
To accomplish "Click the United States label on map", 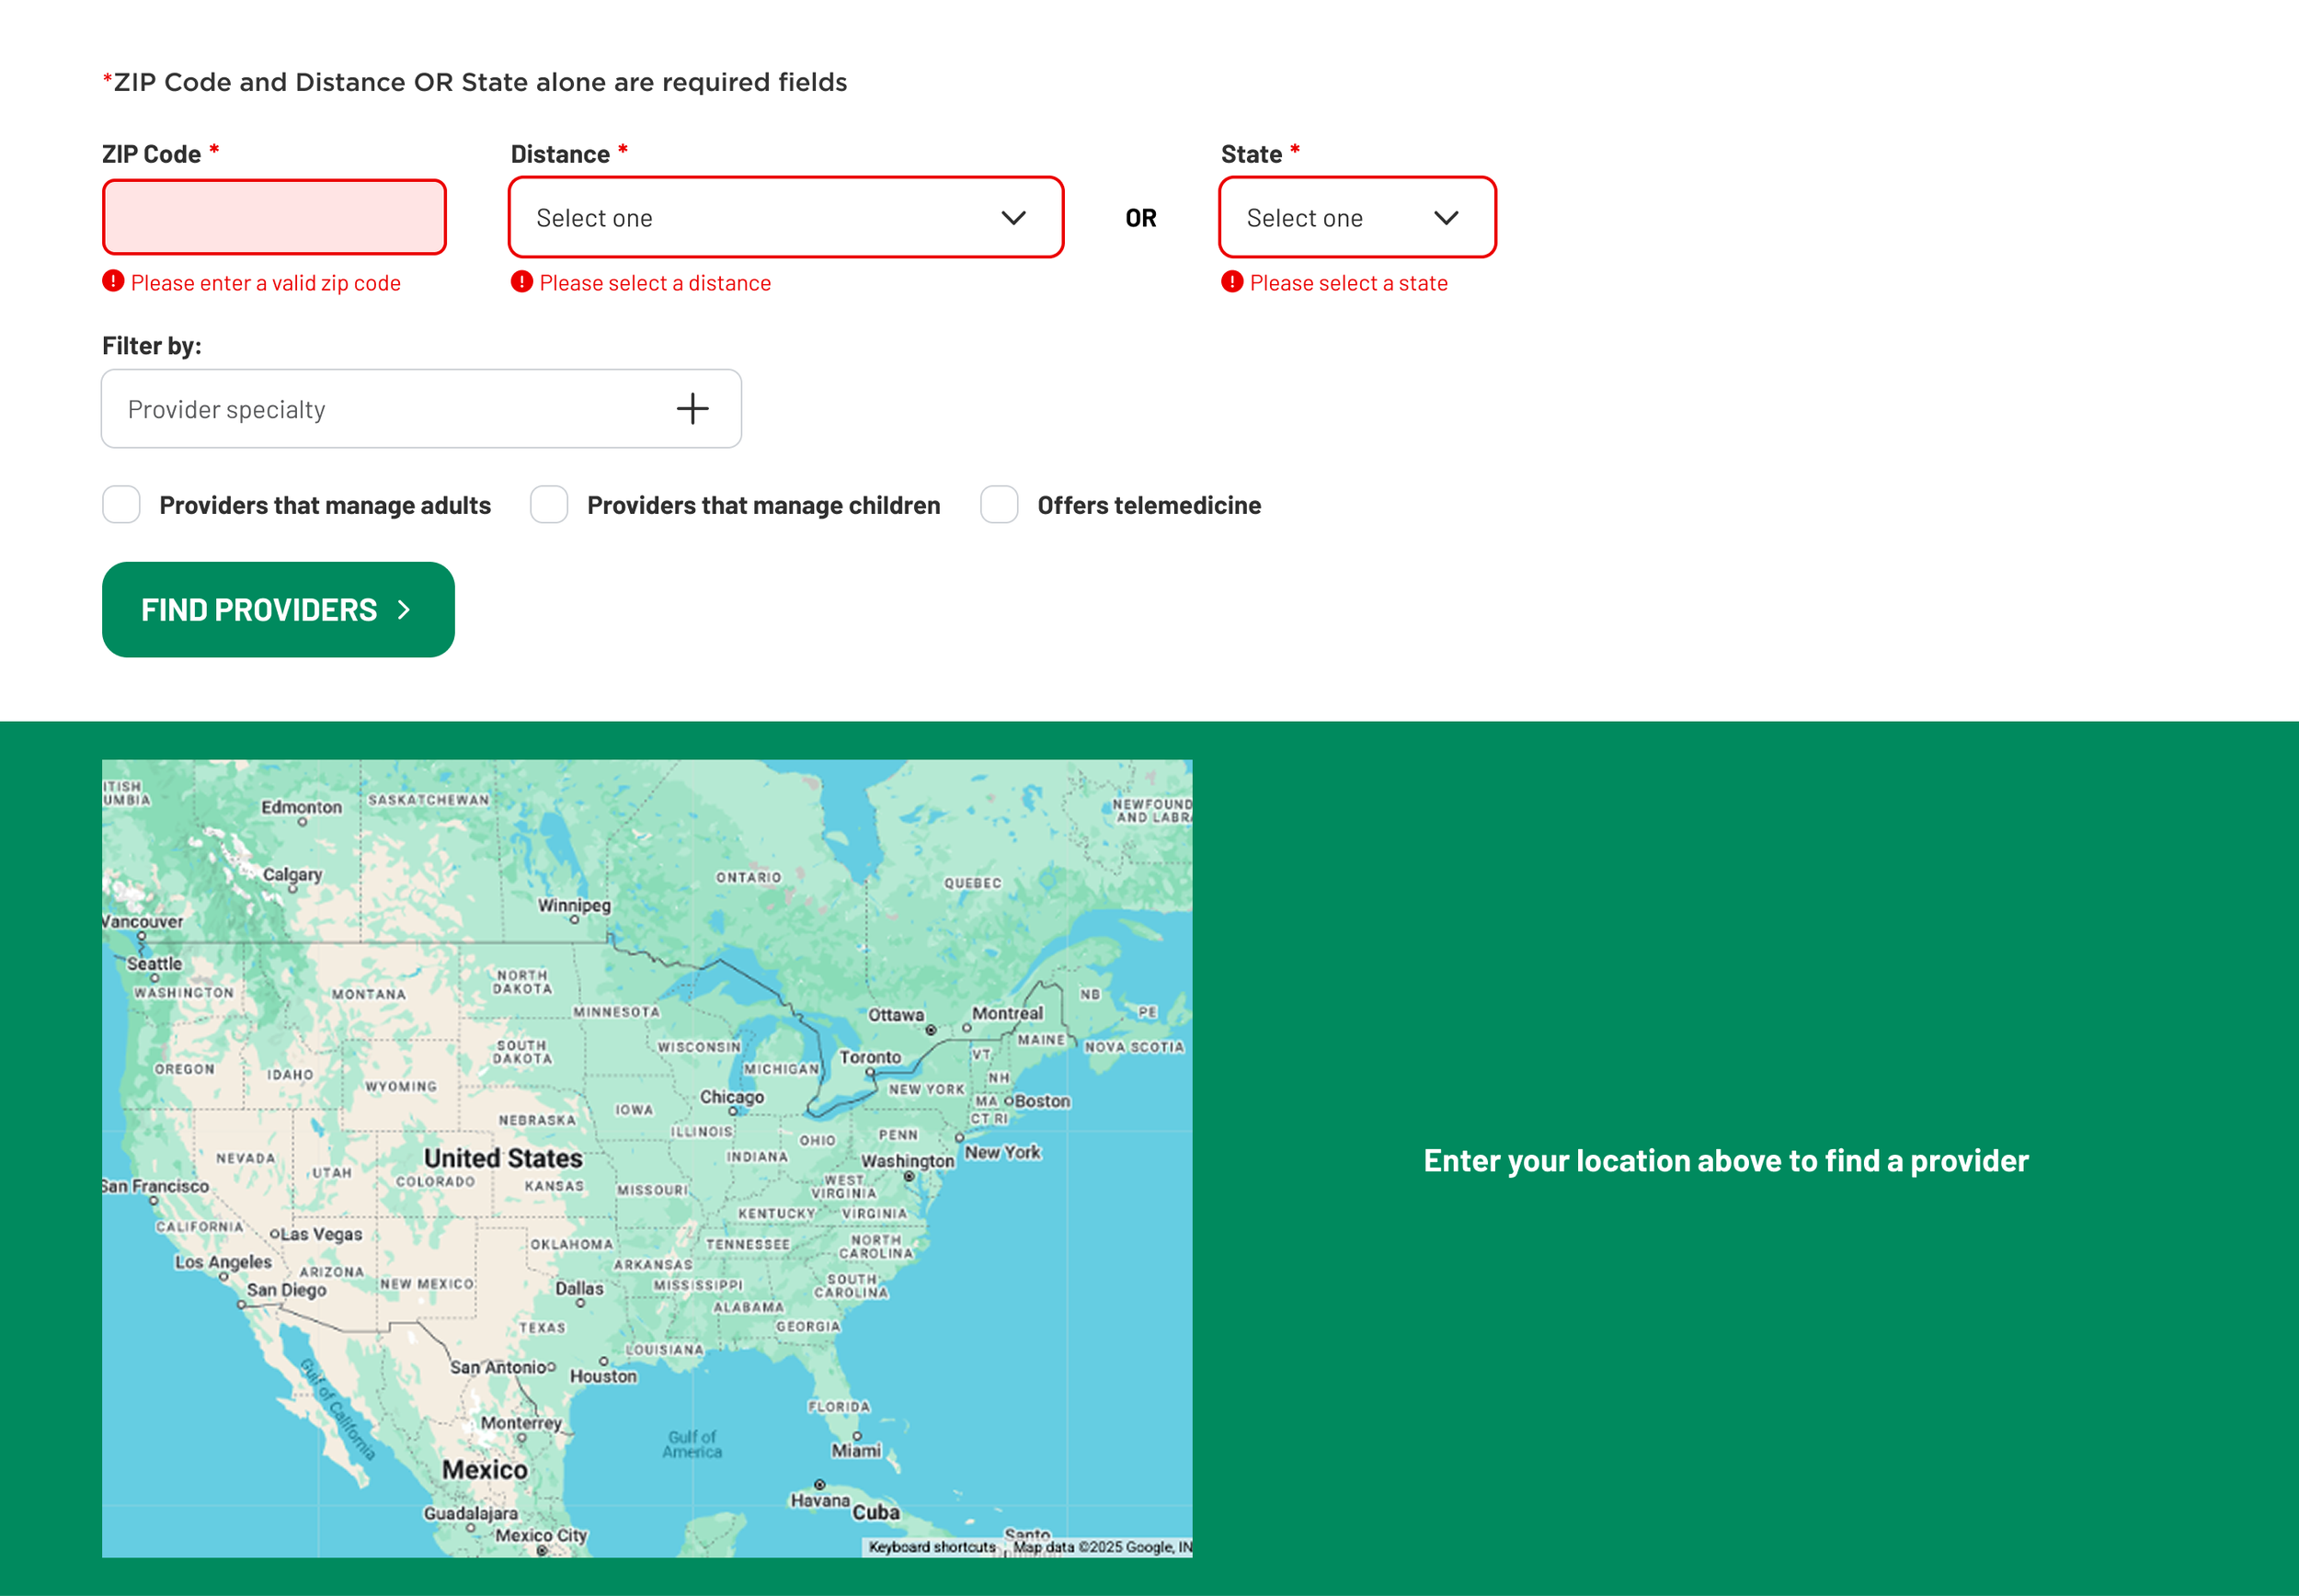I will coord(503,1158).
